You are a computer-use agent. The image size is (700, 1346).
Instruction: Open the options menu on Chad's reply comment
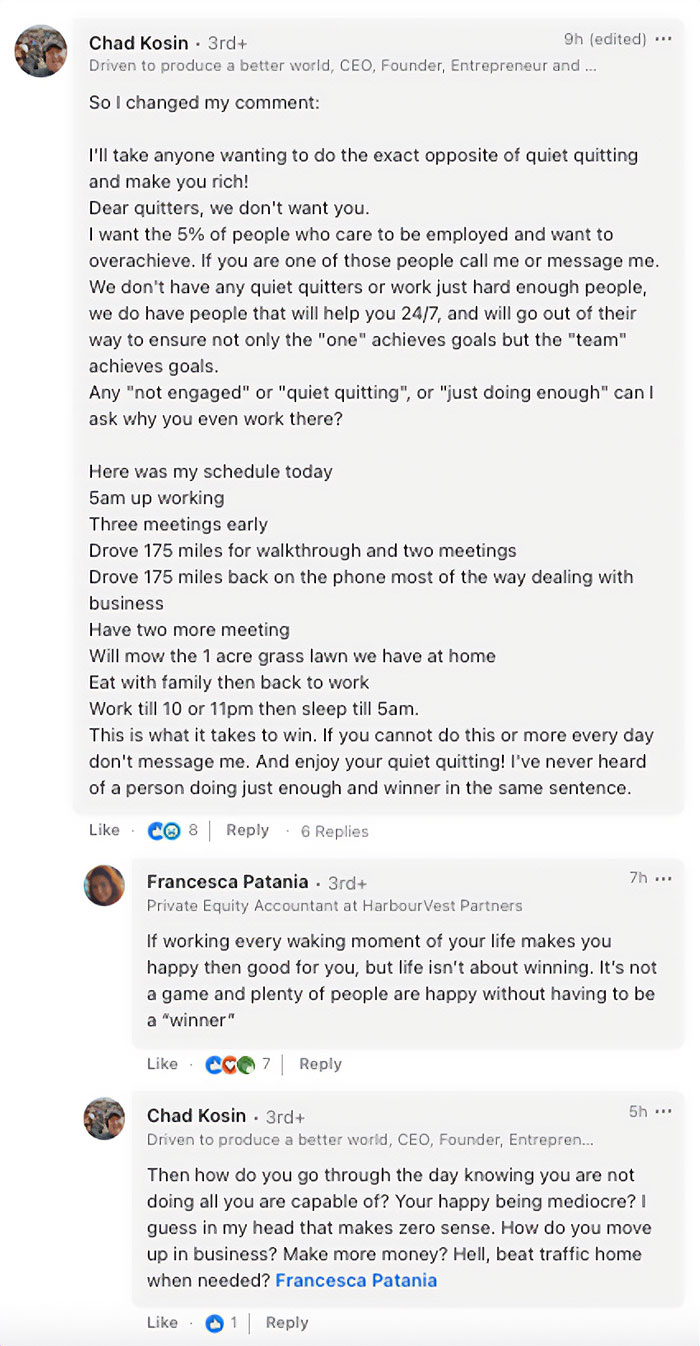point(662,1110)
